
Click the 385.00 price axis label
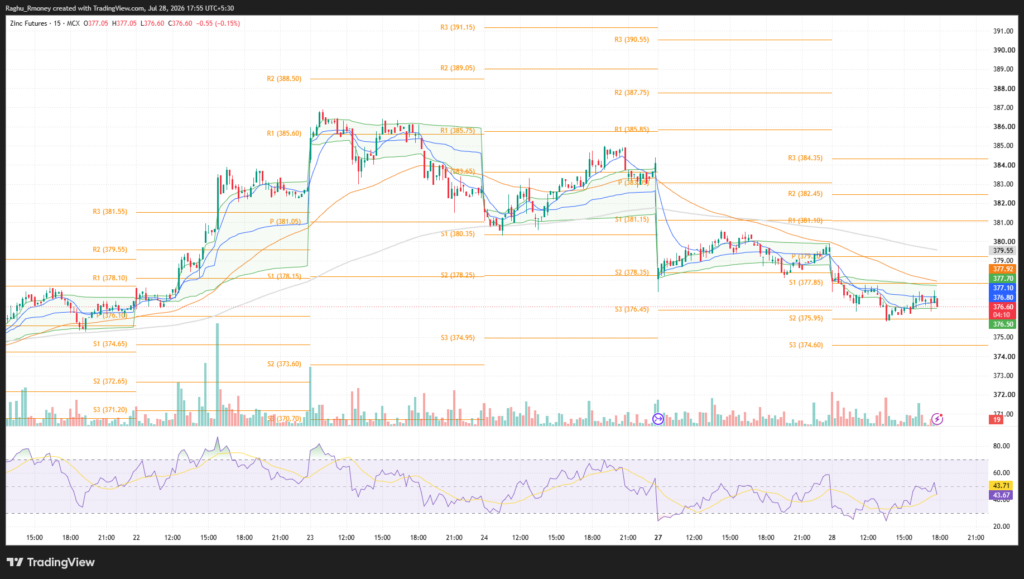[1004, 146]
